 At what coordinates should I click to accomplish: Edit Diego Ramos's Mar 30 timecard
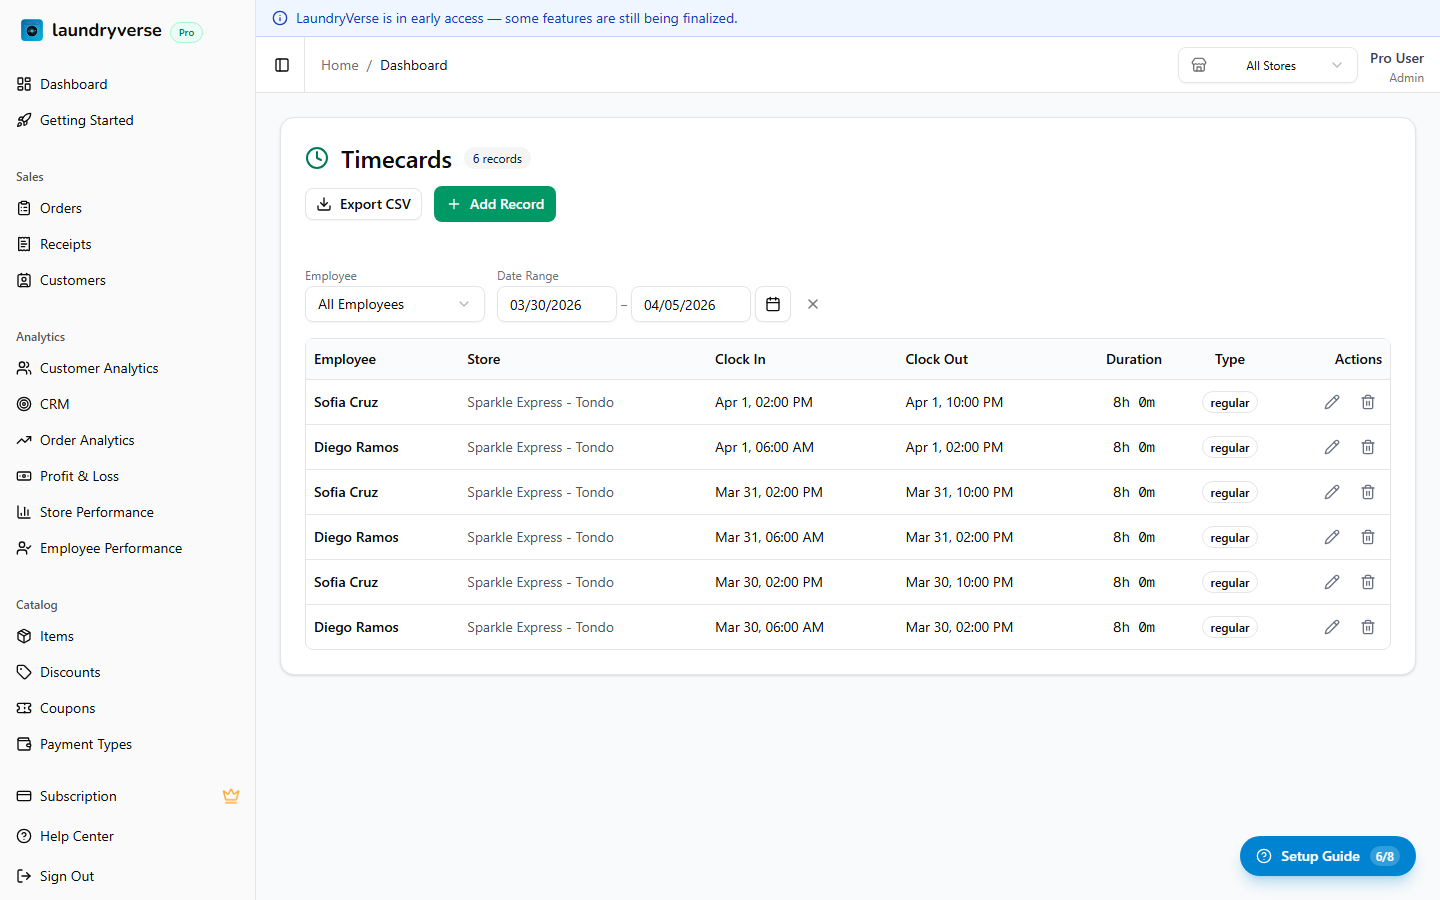tap(1332, 627)
